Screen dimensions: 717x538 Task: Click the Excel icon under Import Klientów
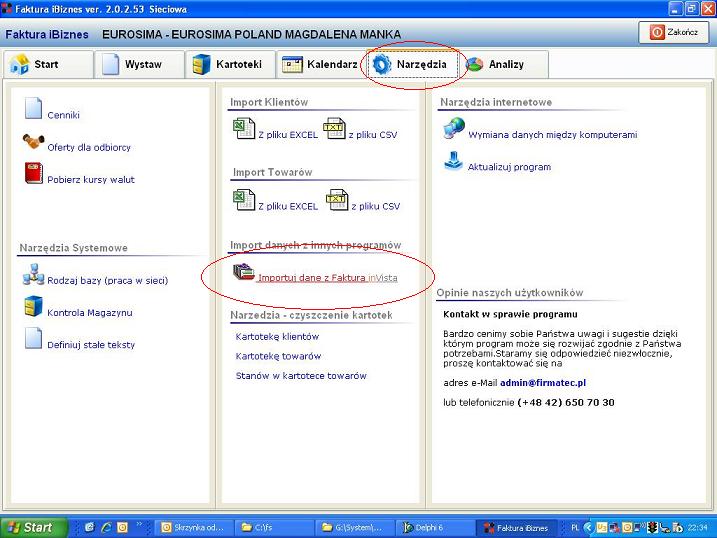click(244, 128)
